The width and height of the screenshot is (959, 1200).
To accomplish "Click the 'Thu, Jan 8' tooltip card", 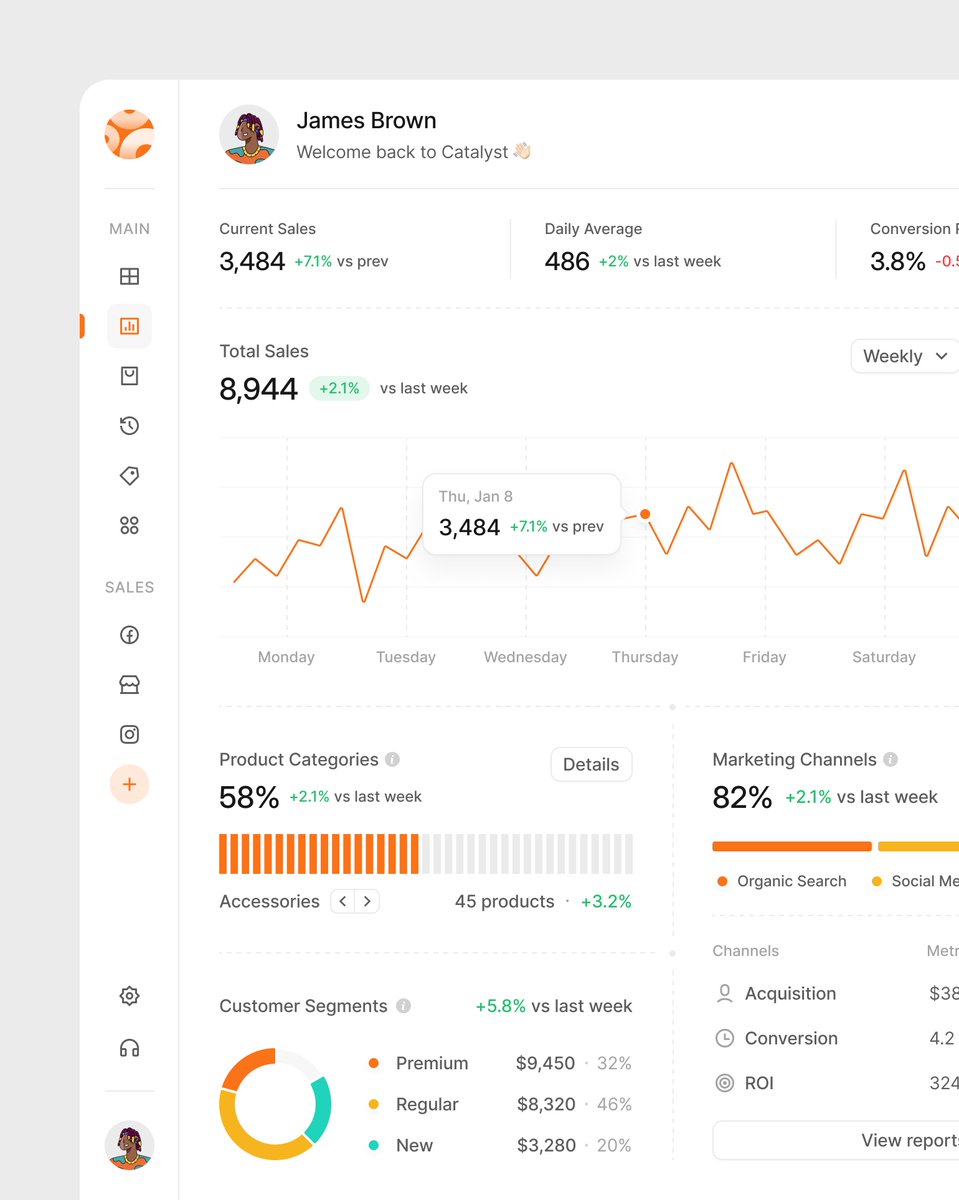I will (x=522, y=514).
